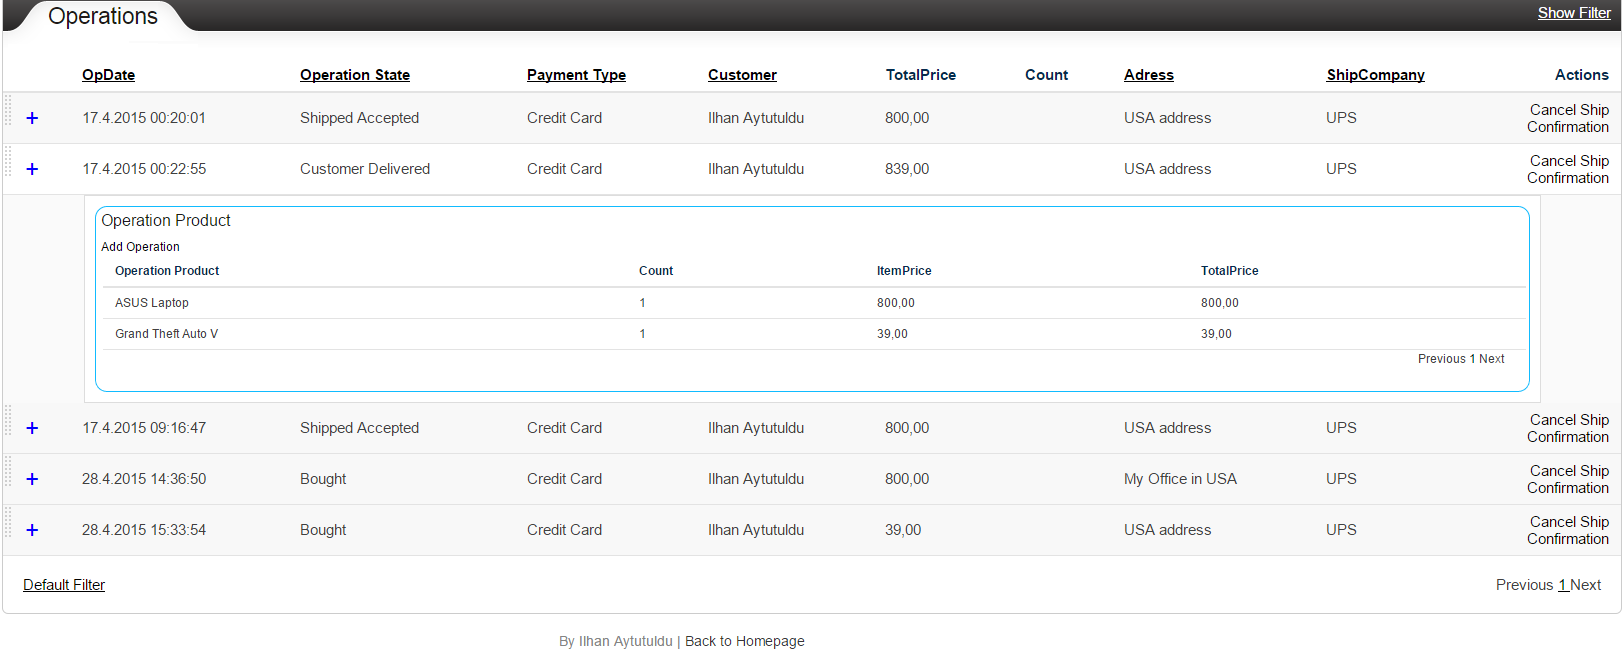Select the Operations tab
This screenshot has width=1624, height=654.
[x=103, y=17]
